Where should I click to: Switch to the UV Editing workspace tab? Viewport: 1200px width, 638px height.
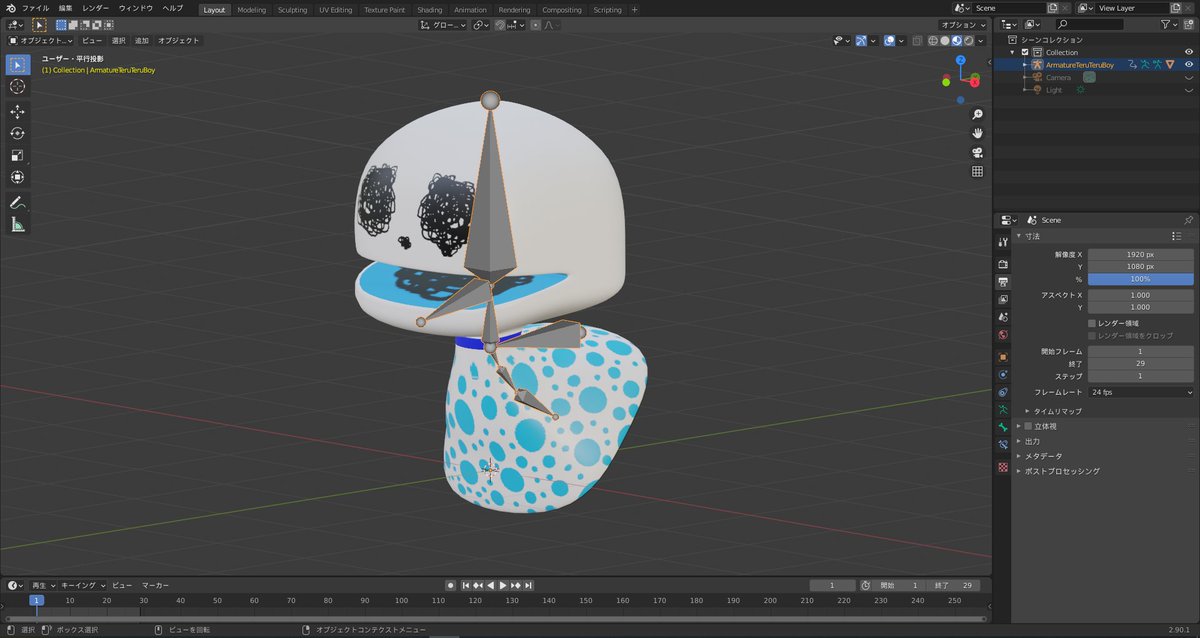point(336,9)
